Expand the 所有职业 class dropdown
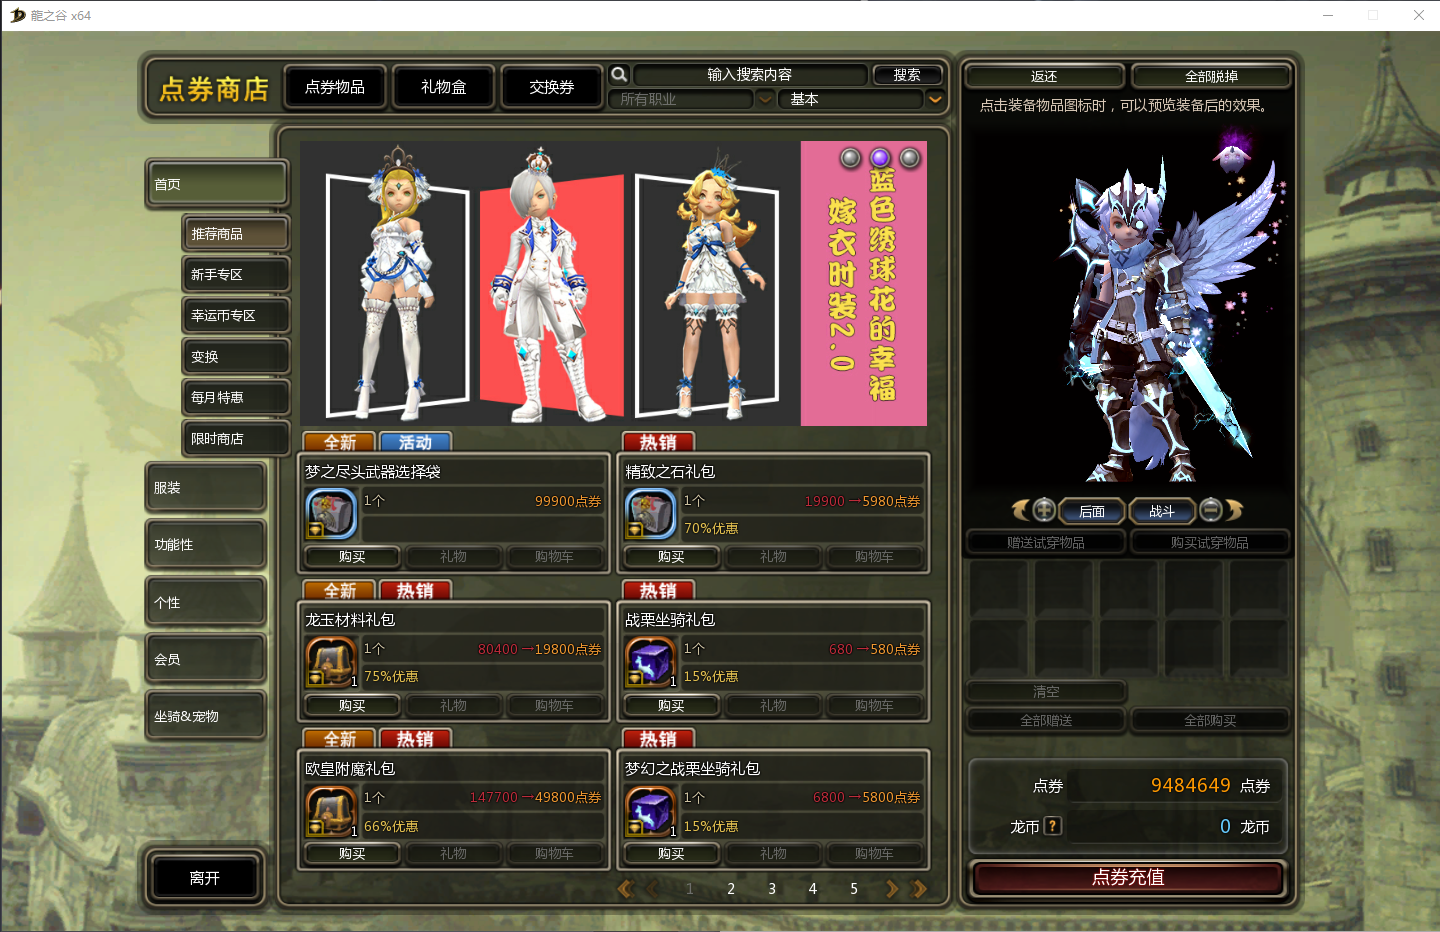 [x=765, y=99]
